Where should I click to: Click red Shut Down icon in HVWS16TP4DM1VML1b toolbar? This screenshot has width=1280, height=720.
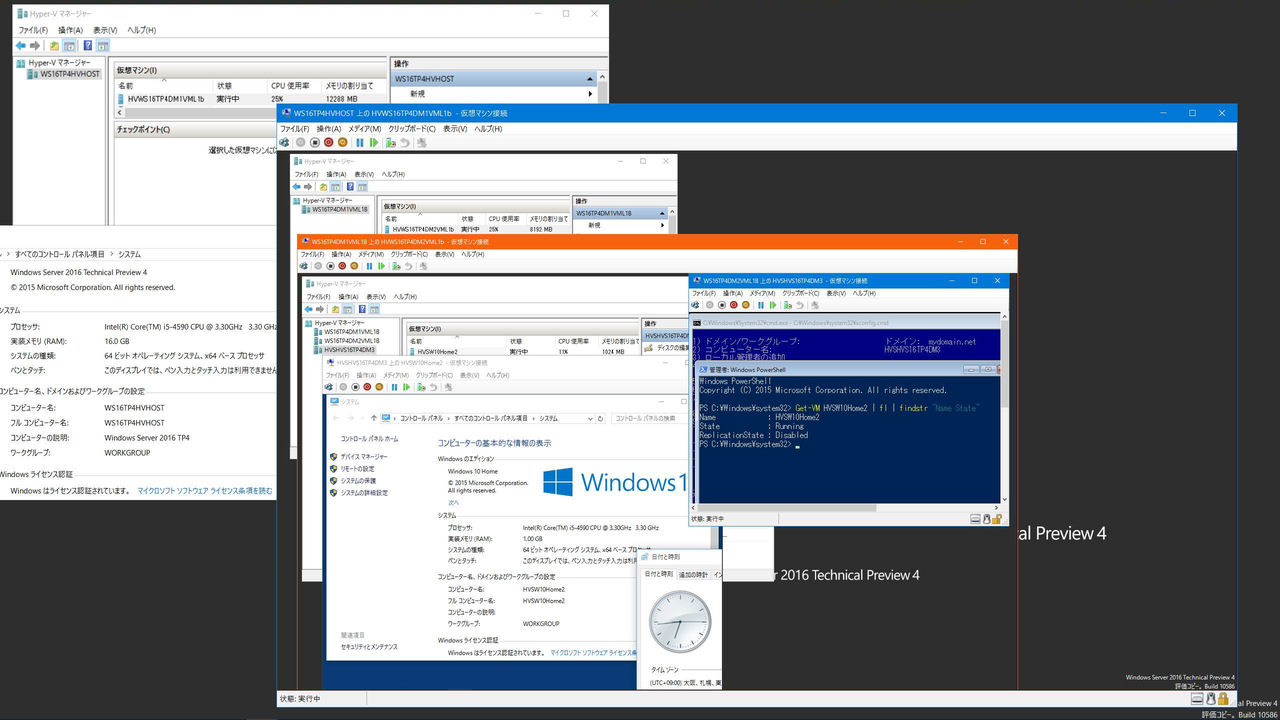click(329, 142)
